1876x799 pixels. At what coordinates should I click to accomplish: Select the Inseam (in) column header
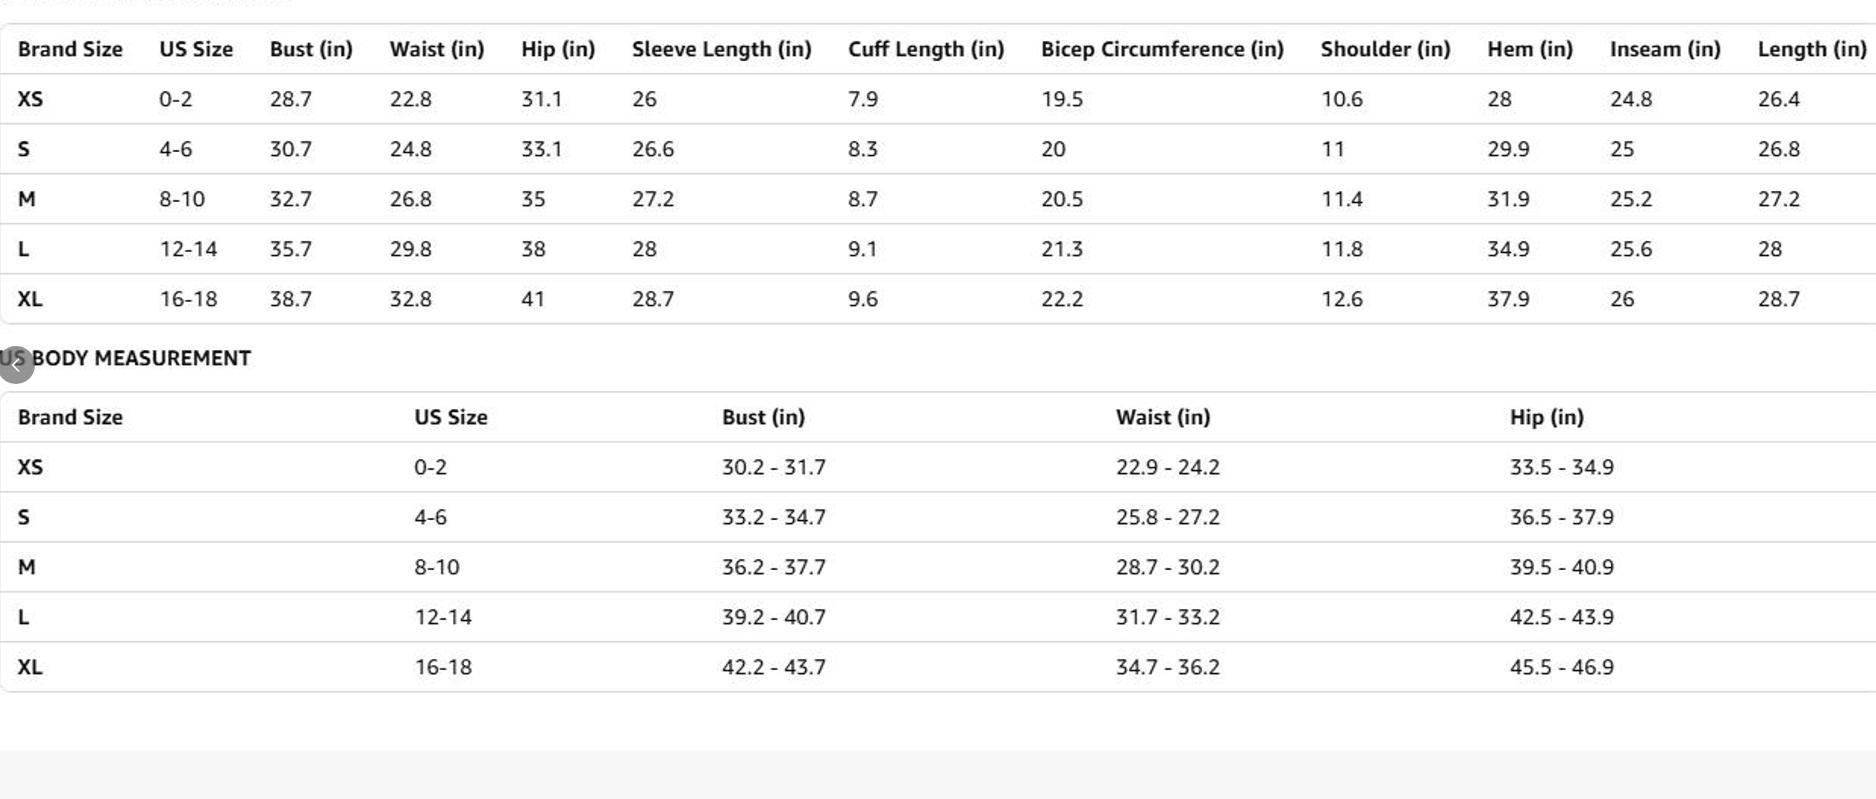1664,49
